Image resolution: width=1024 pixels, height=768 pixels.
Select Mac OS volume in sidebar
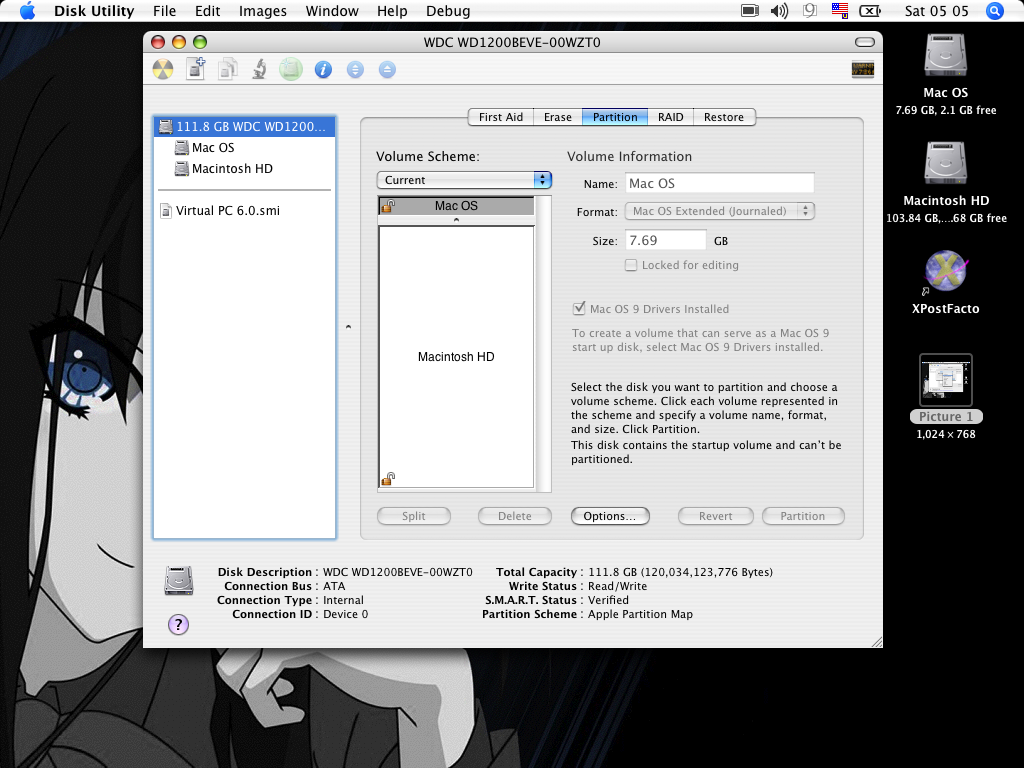pos(244,148)
